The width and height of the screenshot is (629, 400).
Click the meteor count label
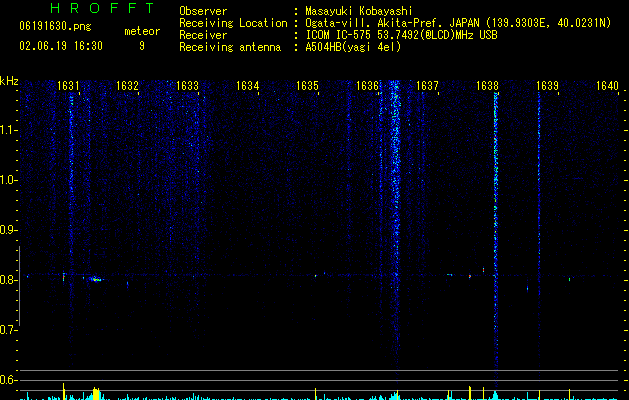coord(142,31)
